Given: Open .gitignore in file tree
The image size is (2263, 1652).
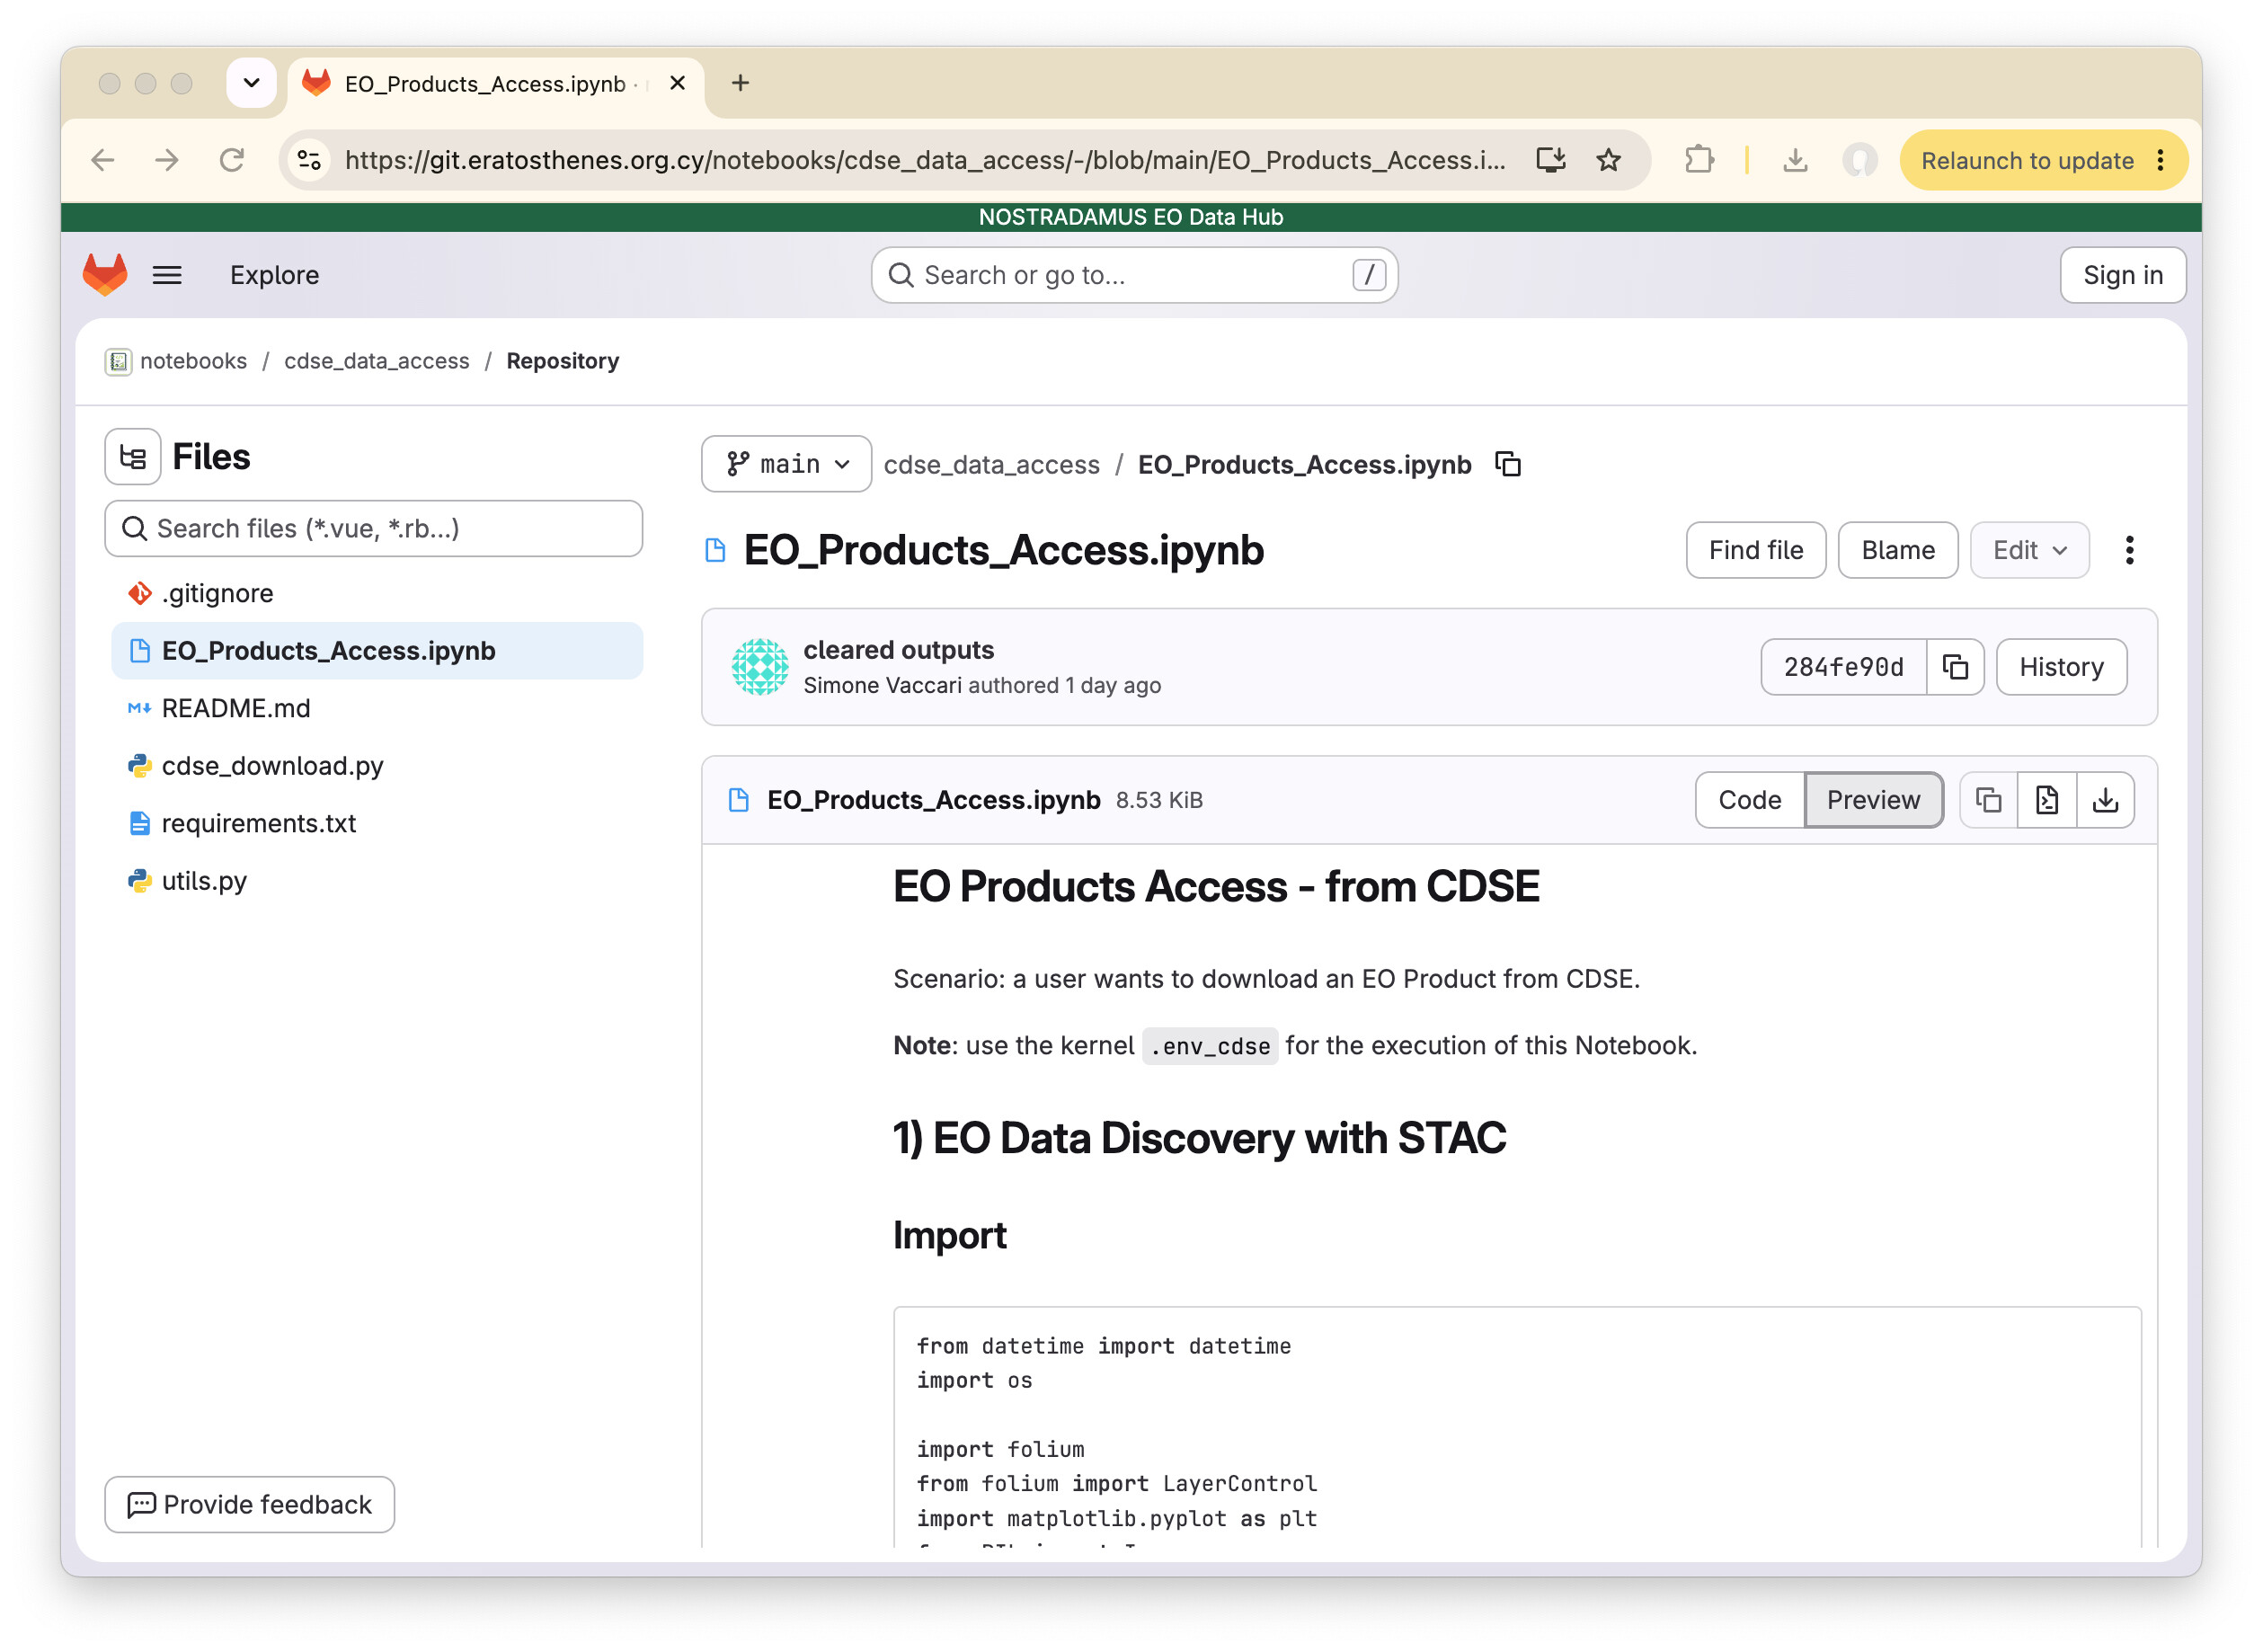Looking at the screenshot, I should [x=376, y=593].
